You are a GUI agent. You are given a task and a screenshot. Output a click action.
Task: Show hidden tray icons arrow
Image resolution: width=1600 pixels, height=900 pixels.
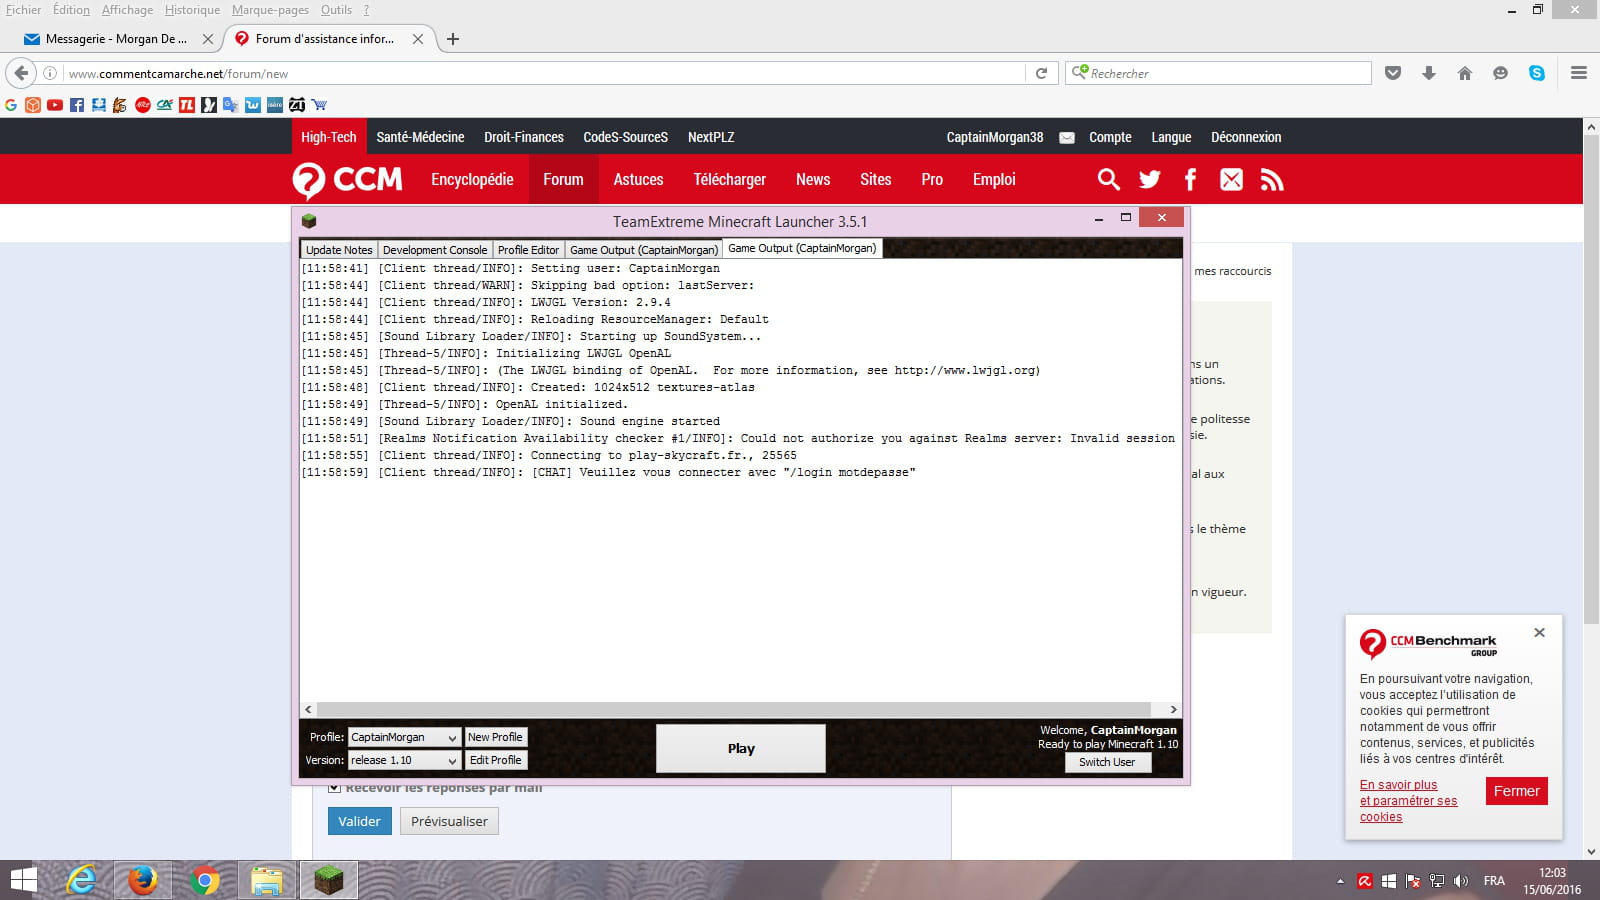[1340, 881]
